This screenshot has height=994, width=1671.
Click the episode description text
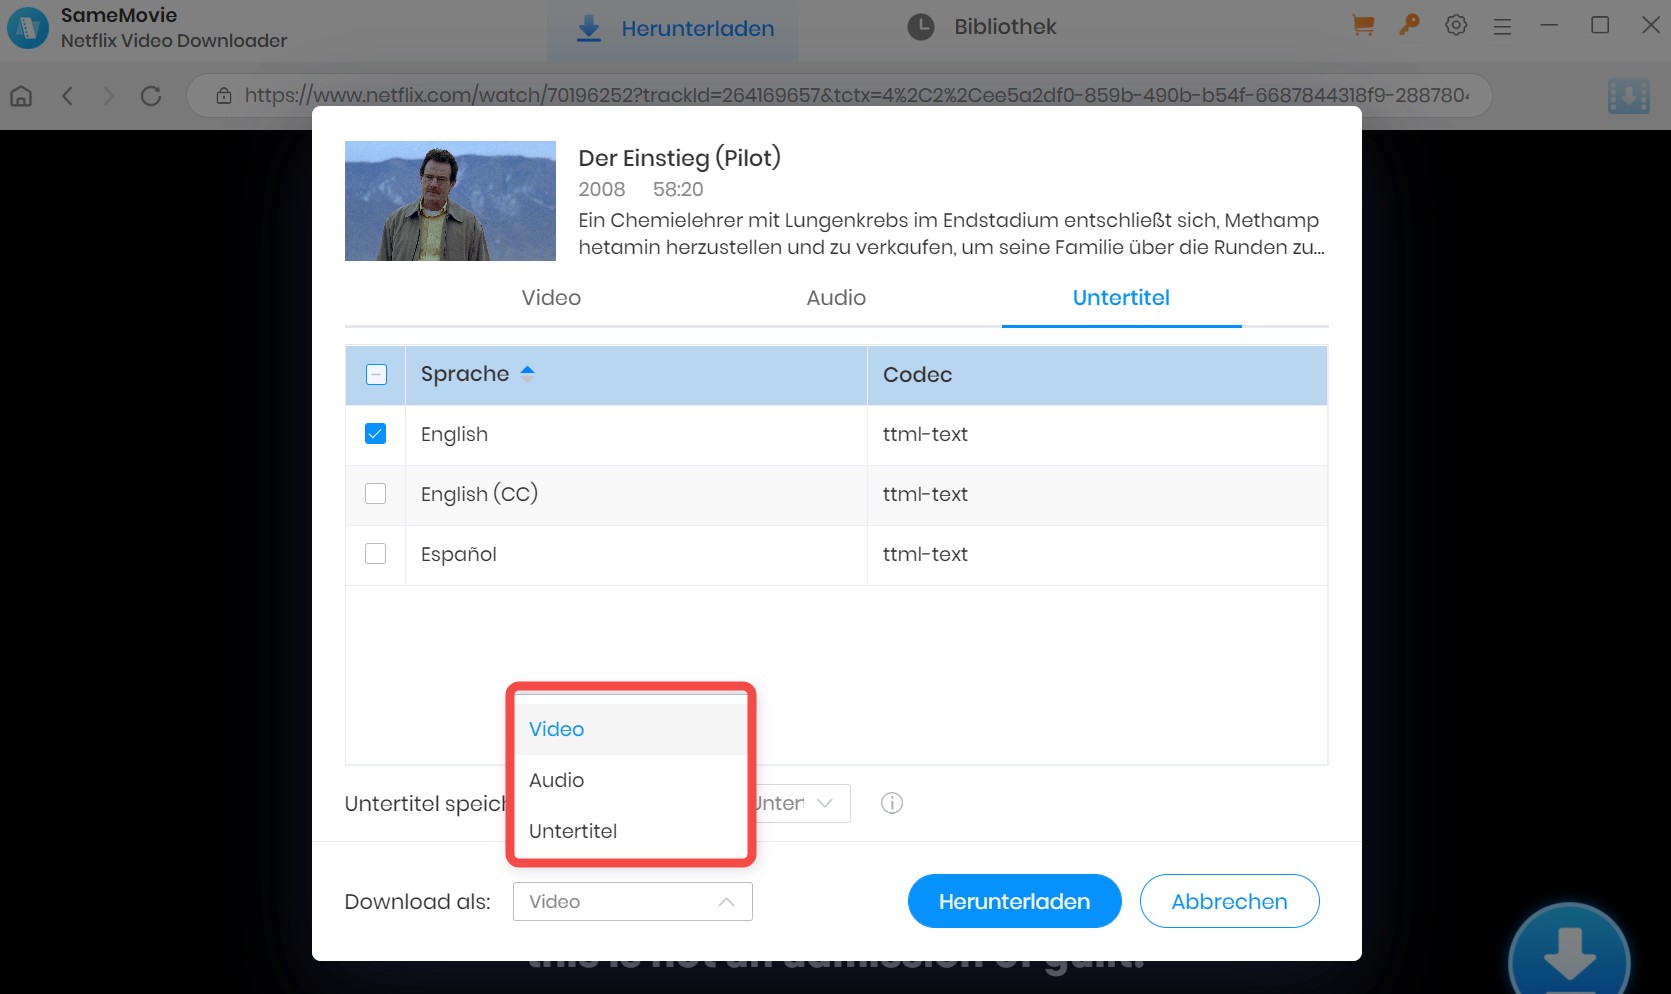click(x=952, y=234)
